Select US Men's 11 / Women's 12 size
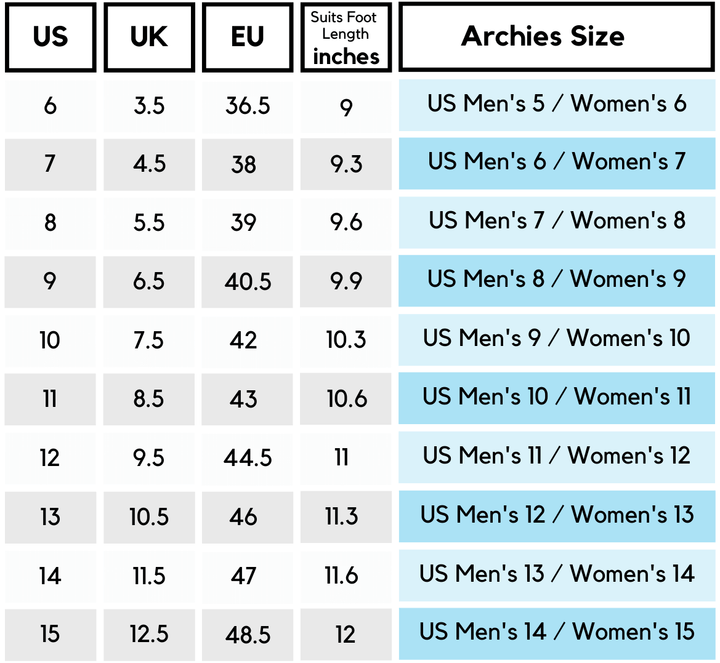 pos(557,457)
